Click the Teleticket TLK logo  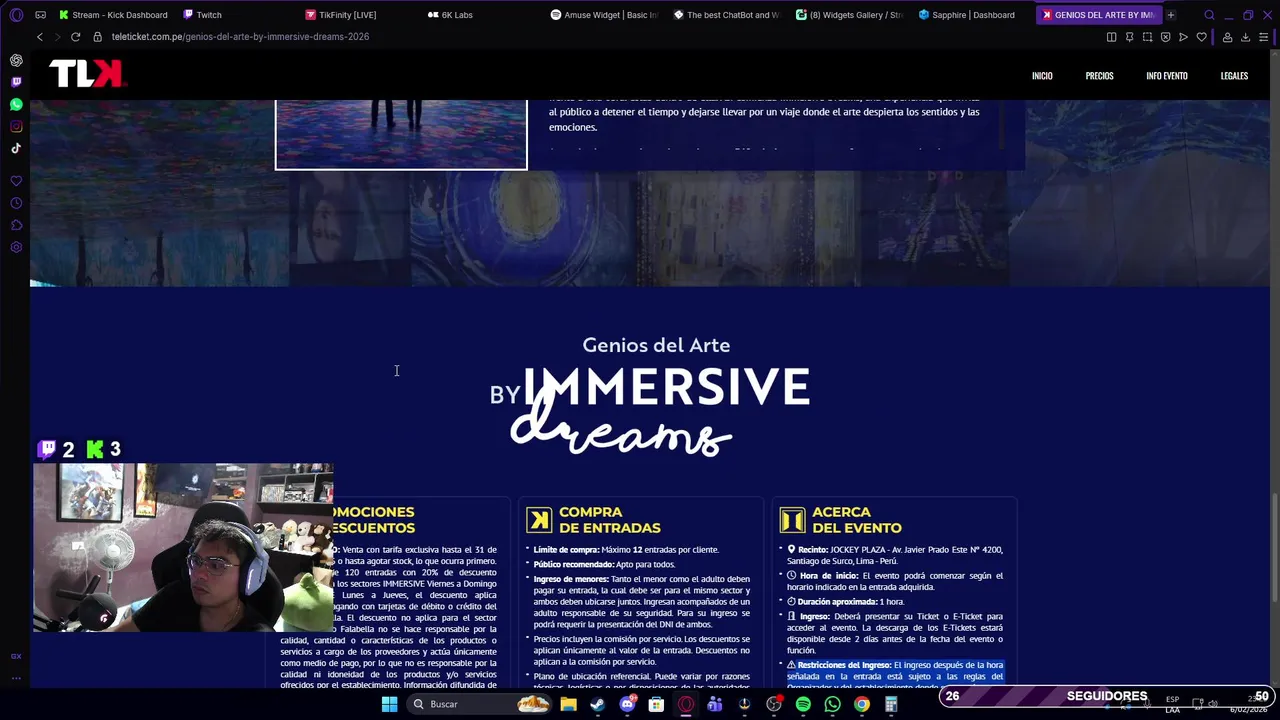86,74
